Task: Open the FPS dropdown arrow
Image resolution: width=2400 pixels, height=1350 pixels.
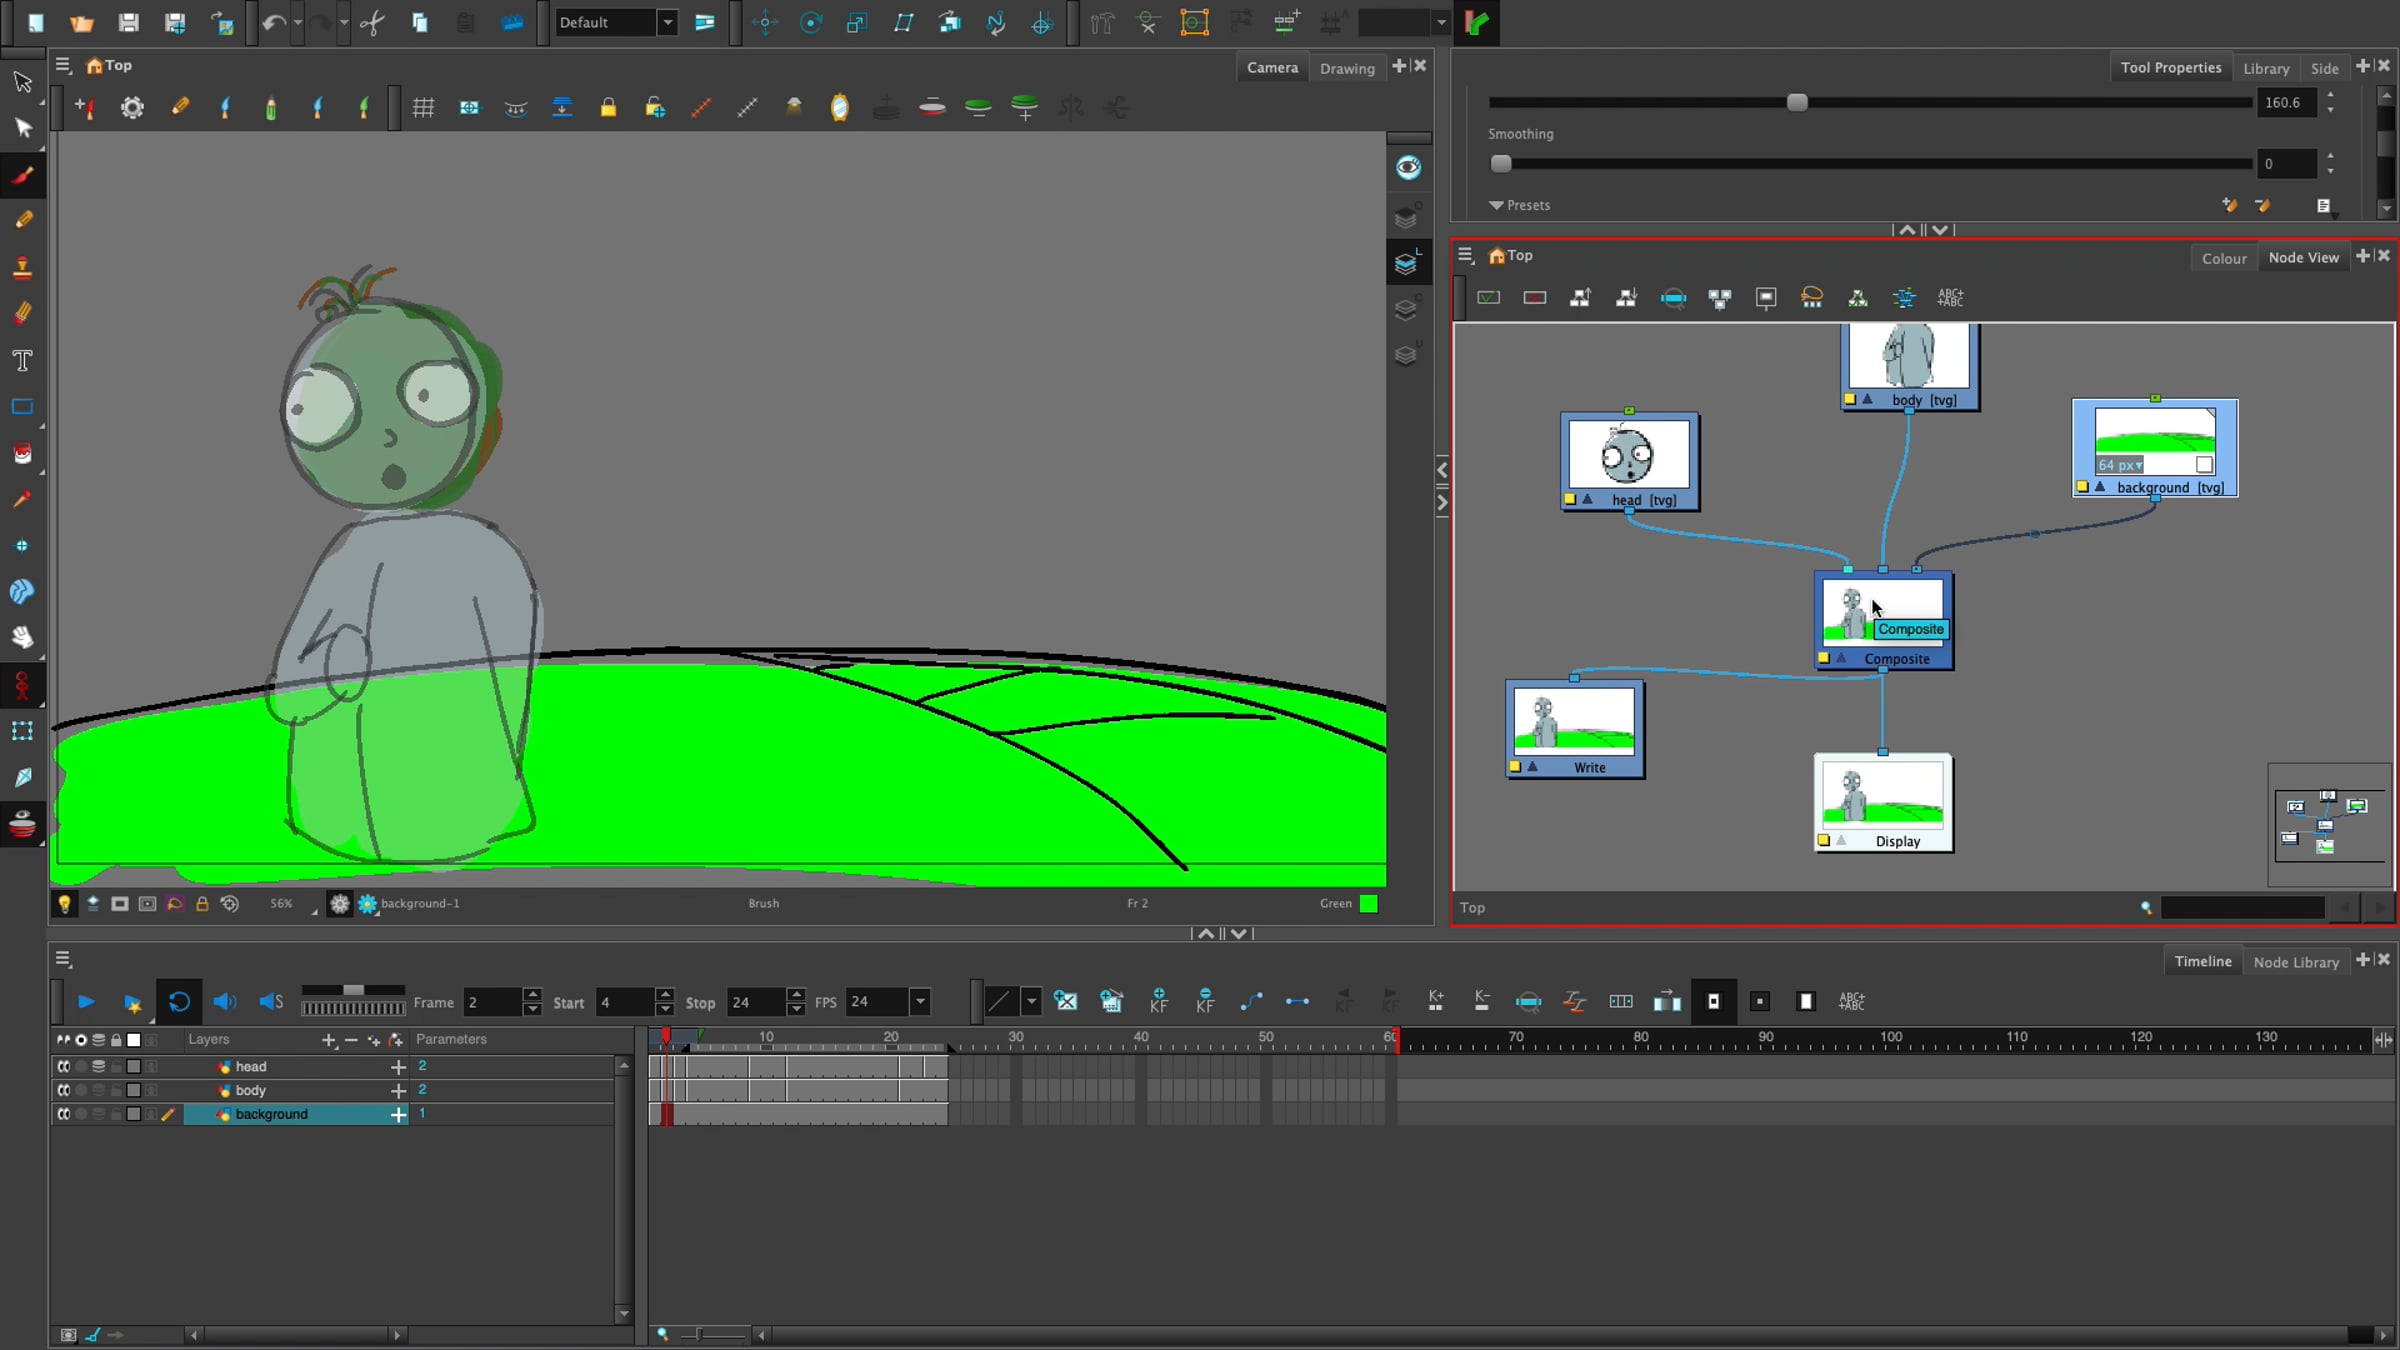Action: [920, 1001]
